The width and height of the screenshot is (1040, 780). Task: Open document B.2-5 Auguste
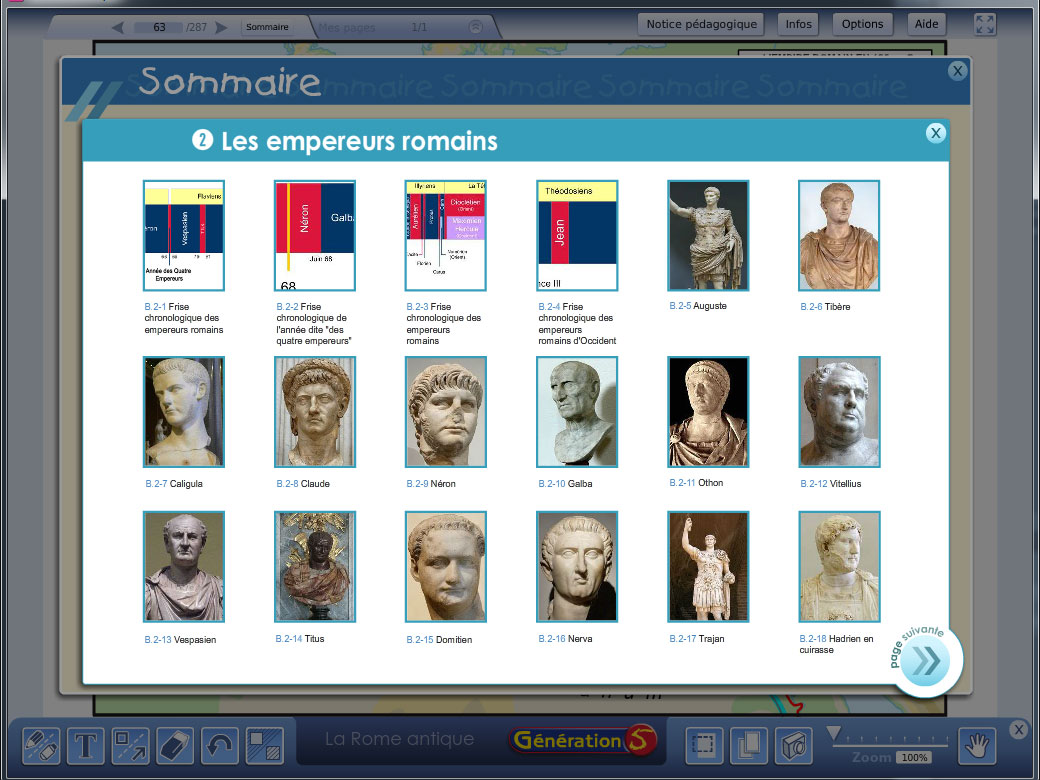pyautogui.click(x=707, y=235)
